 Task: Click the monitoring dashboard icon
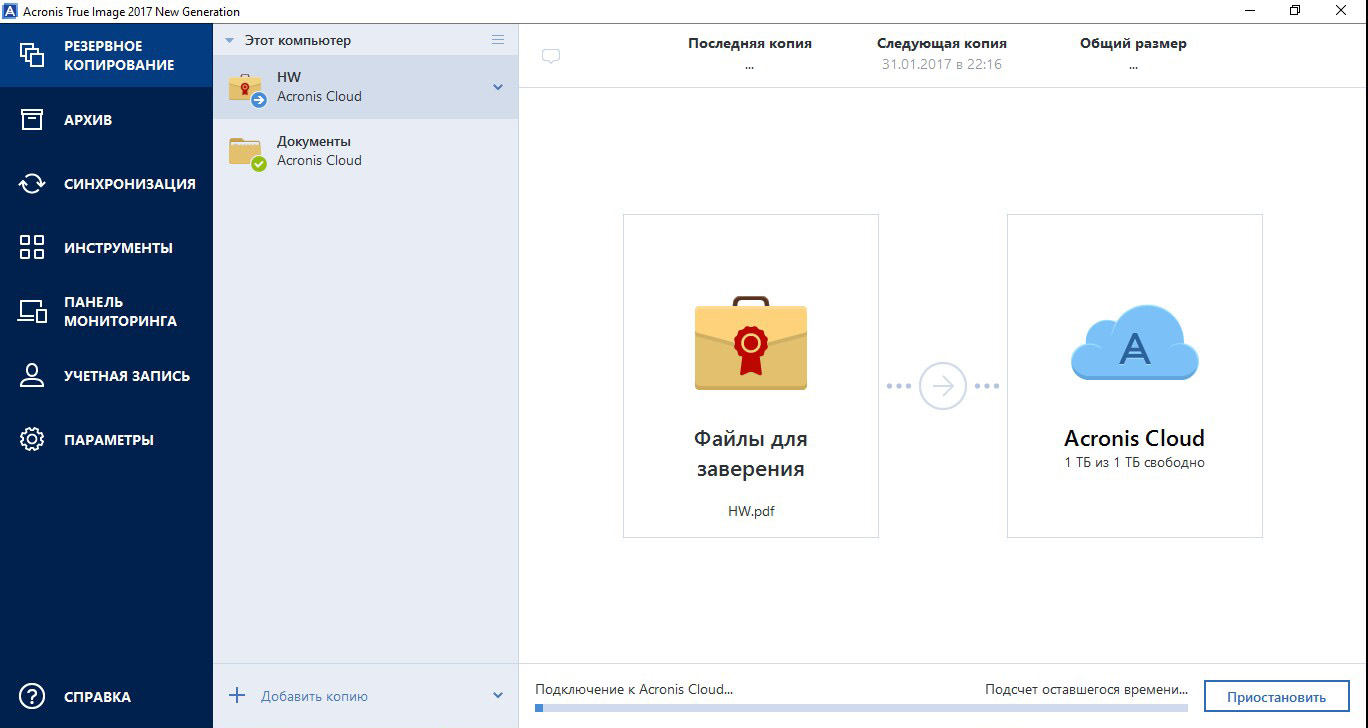click(x=32, y=311)
